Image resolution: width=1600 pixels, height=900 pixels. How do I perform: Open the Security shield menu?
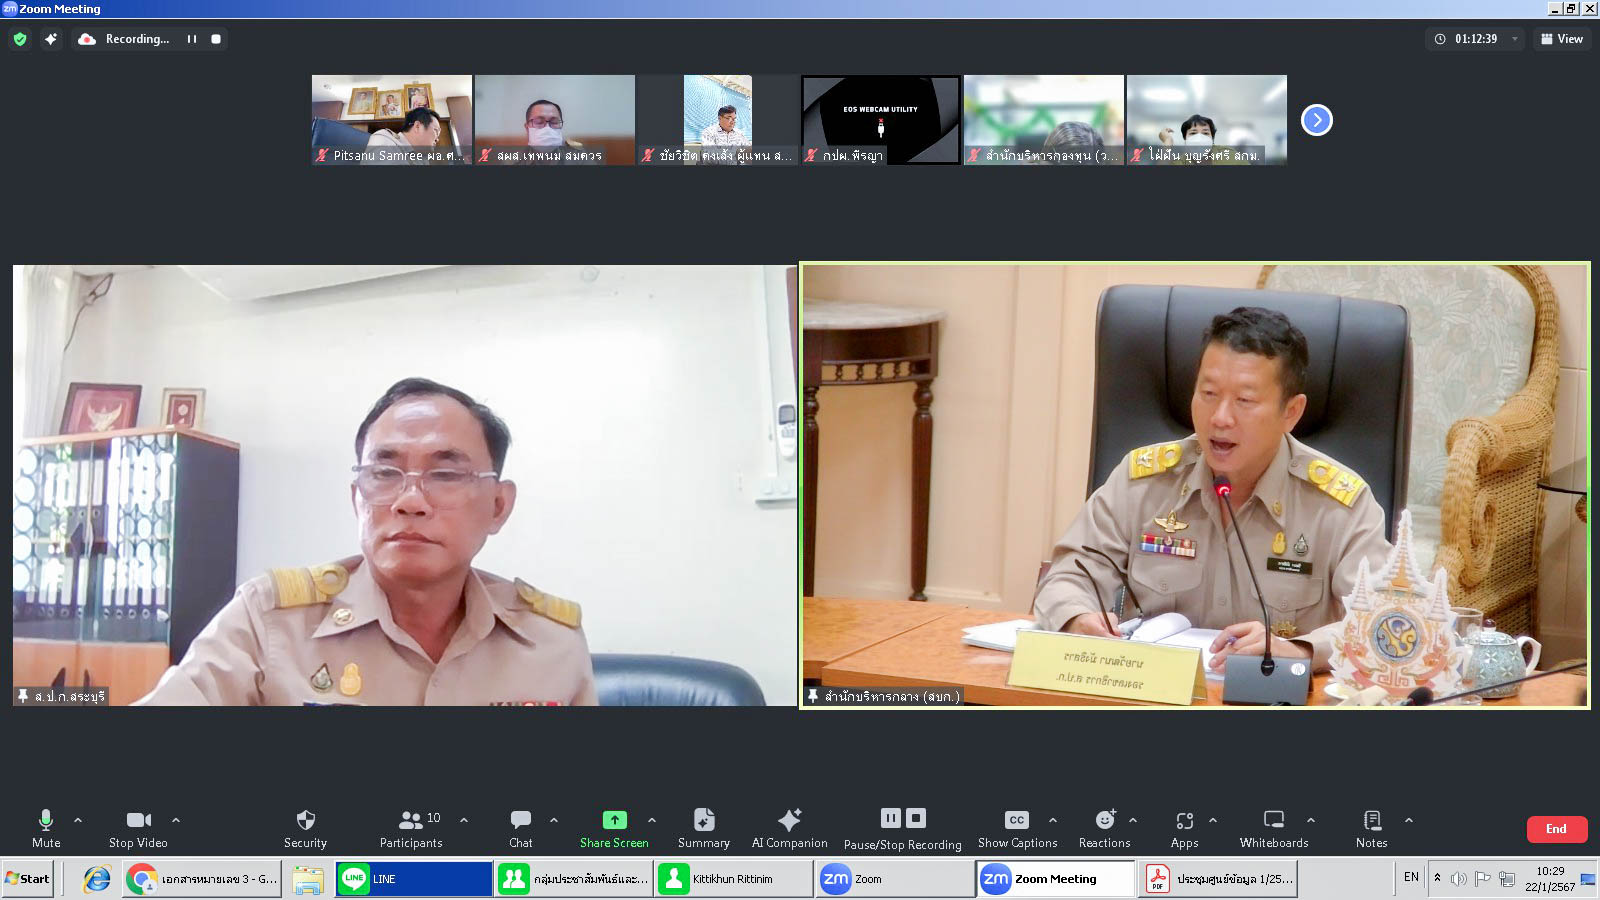pyautogui.click(x=305, y=829)
